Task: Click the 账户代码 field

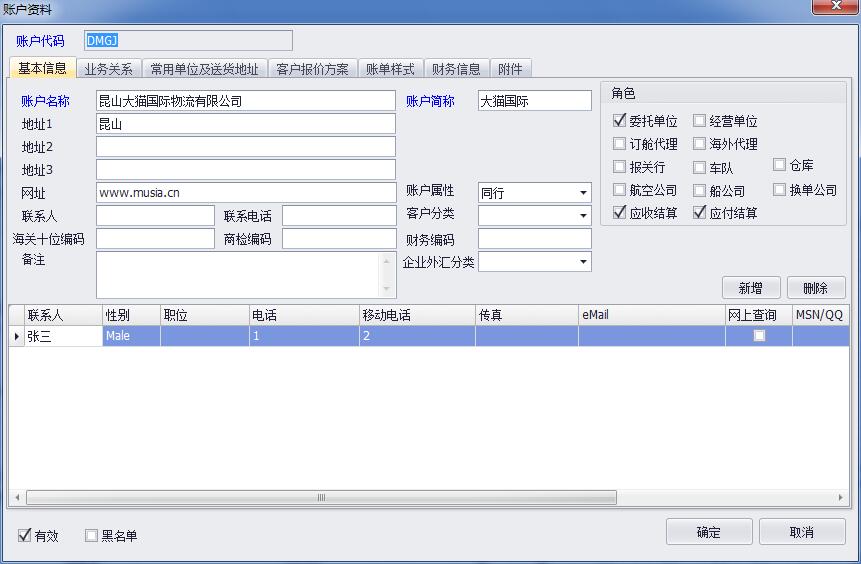Action: (188, 41)
